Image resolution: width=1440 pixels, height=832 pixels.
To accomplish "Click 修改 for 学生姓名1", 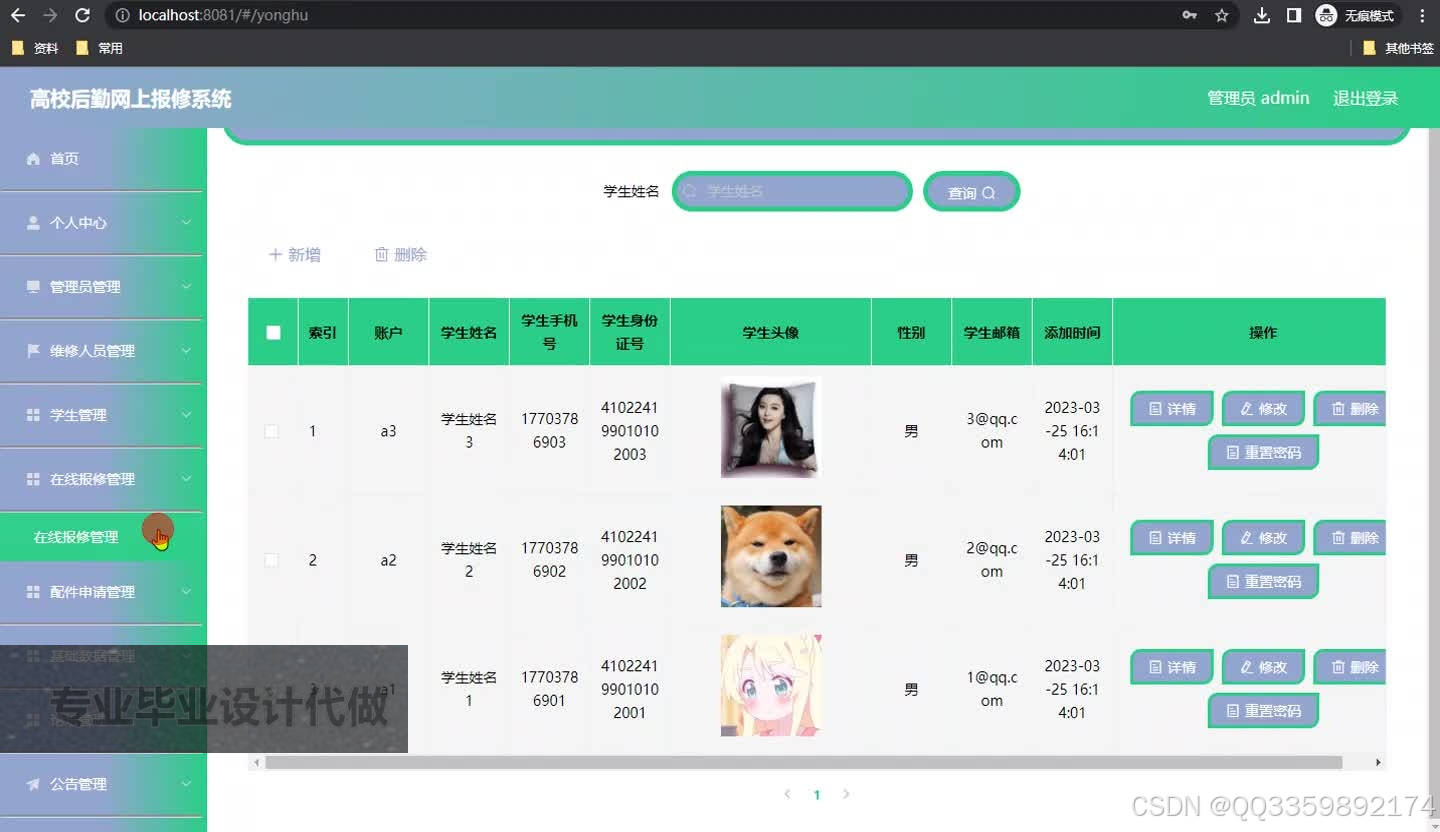I will 1263,666.
